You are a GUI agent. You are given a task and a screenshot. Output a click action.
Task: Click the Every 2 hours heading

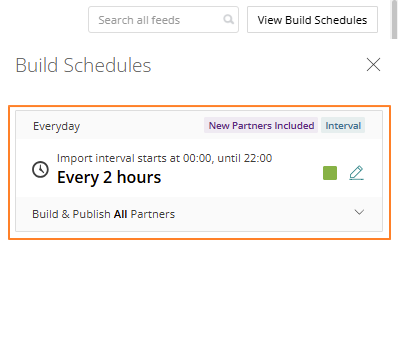coord(109,177)
